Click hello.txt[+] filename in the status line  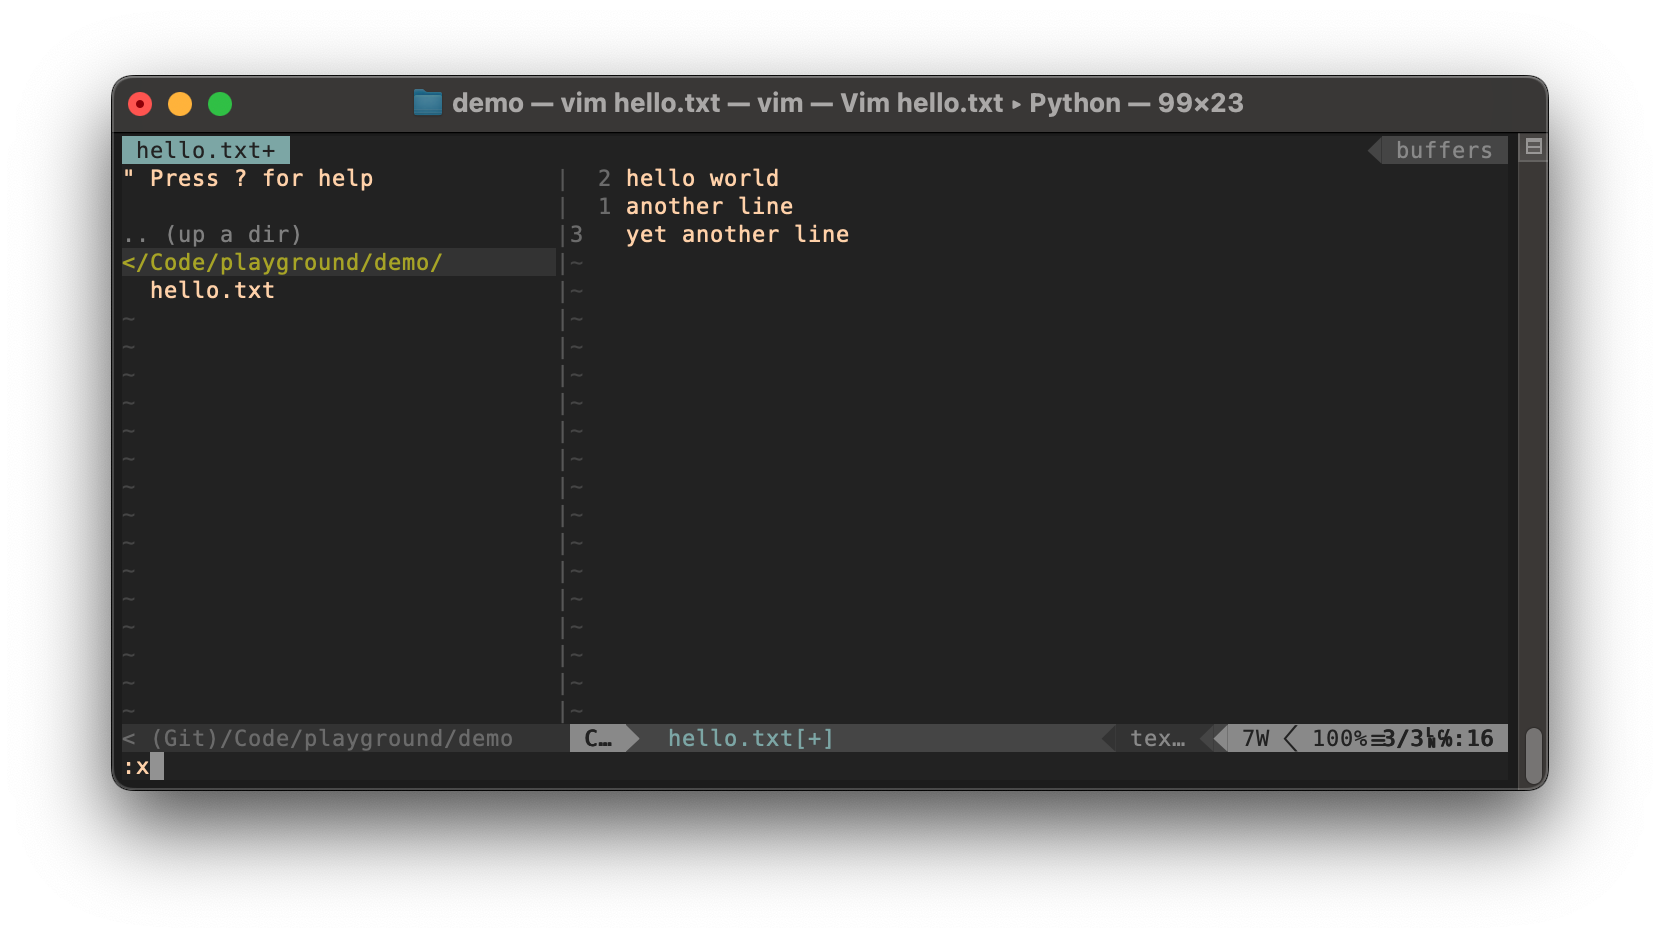(x=750, y=738)
